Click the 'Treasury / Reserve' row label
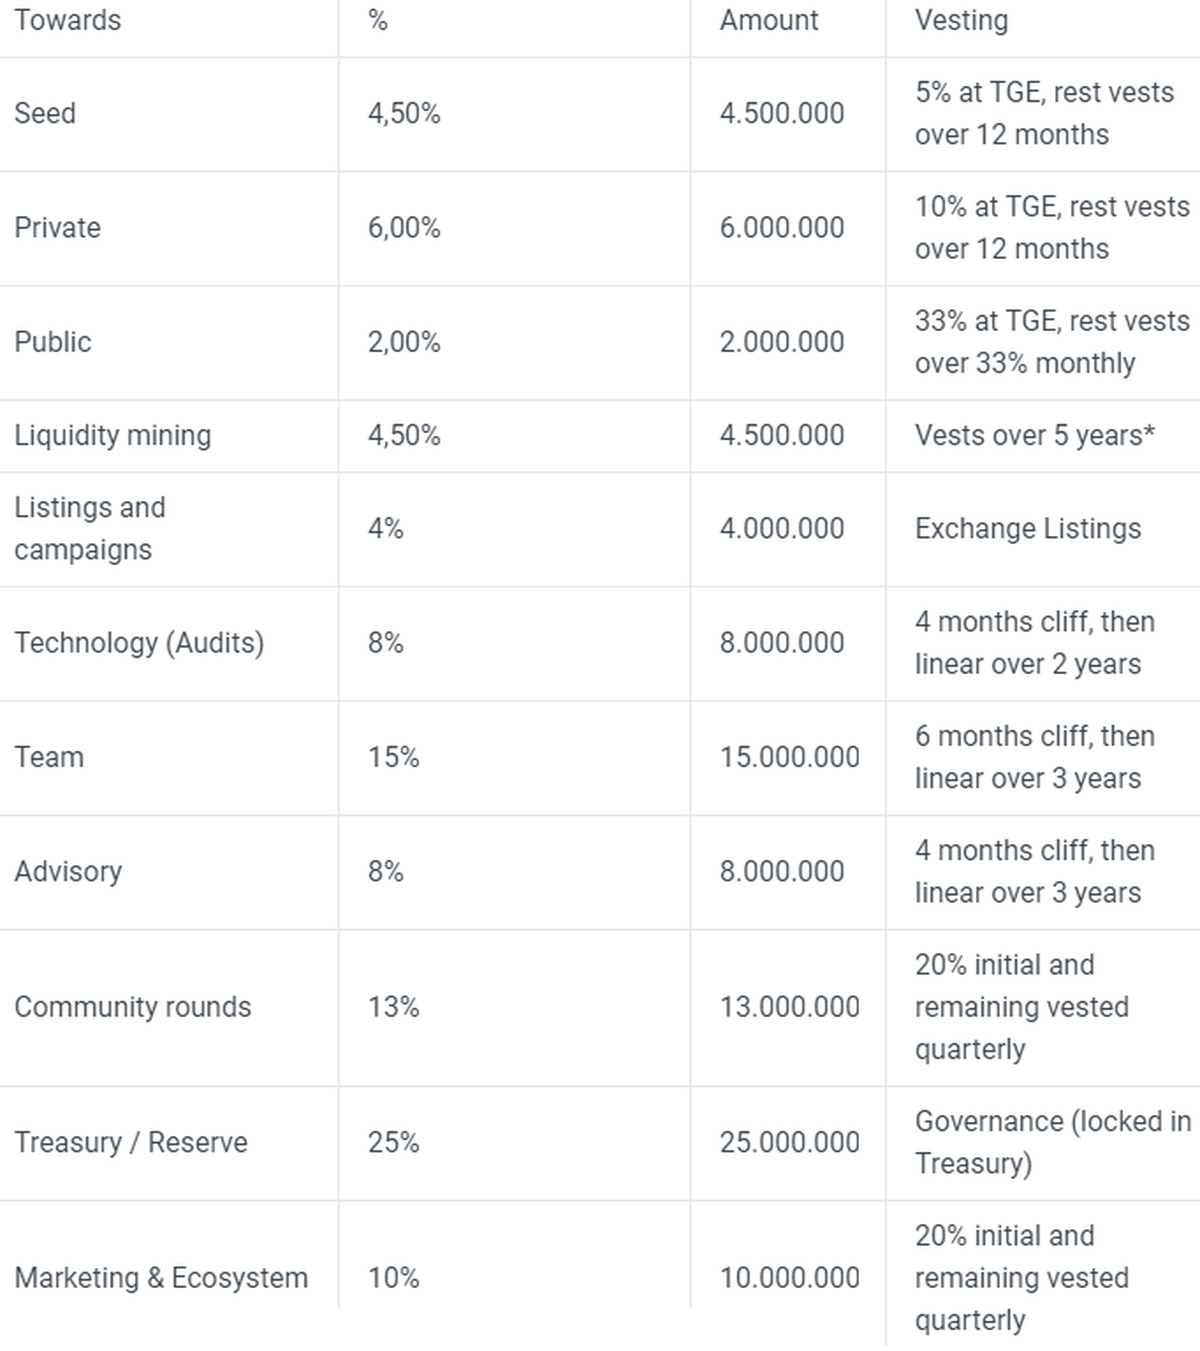 [131, 1142]
